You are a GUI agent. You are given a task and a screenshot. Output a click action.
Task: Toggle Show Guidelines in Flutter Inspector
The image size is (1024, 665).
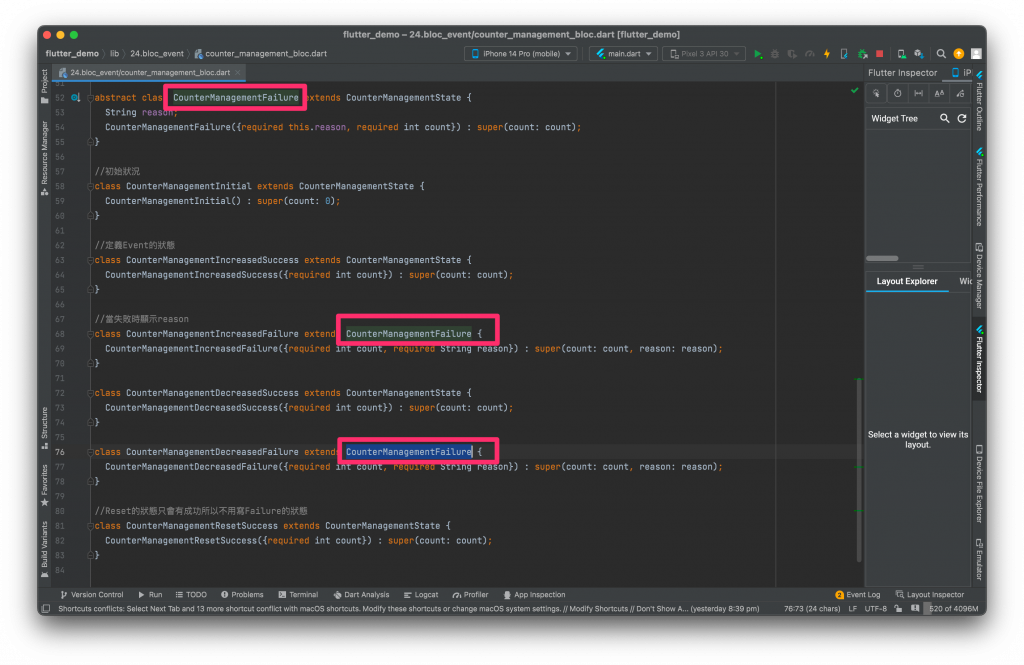918,93
